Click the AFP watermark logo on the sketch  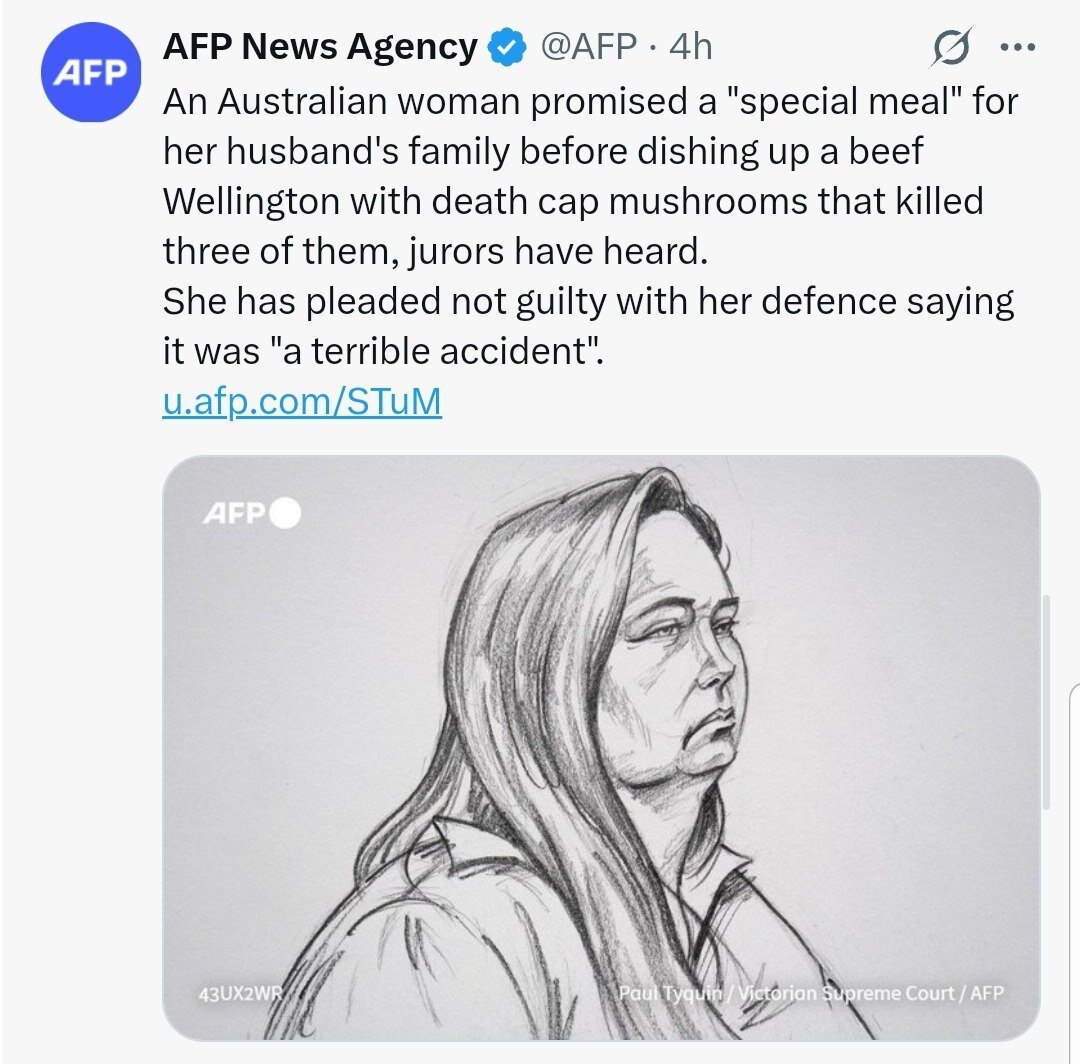pyautogui.click(x=234, y=513)
